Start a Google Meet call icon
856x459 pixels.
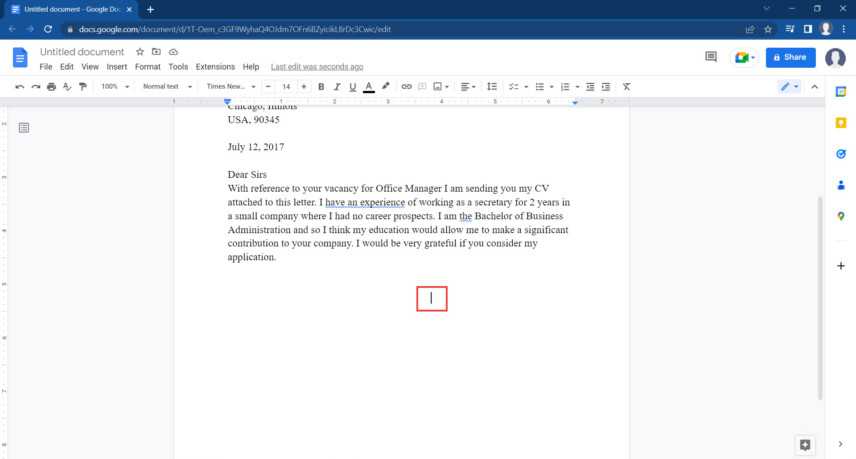(744, 57)
